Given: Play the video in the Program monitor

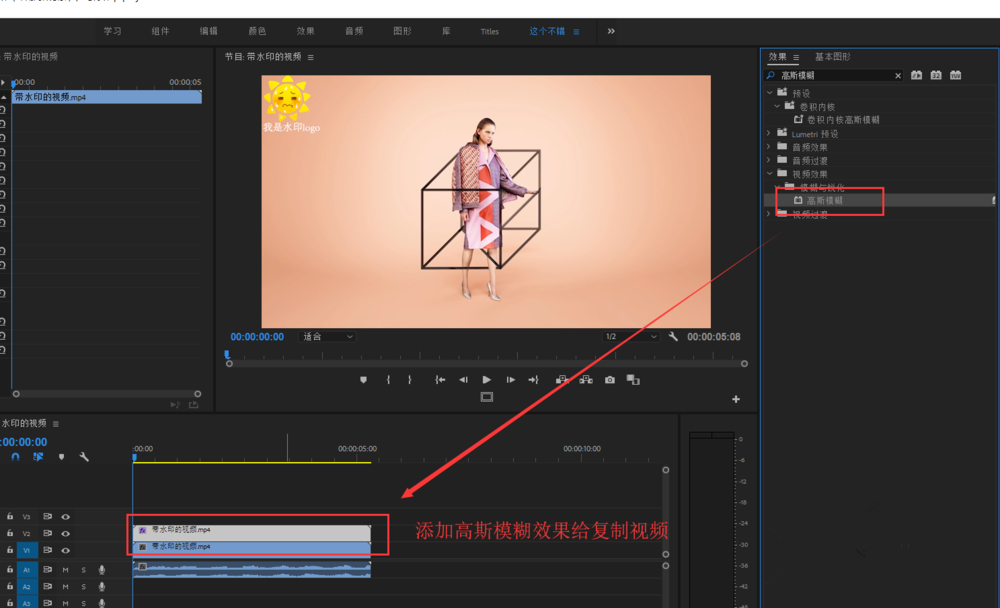Looking at the screenshot, I should pos(486,380).
